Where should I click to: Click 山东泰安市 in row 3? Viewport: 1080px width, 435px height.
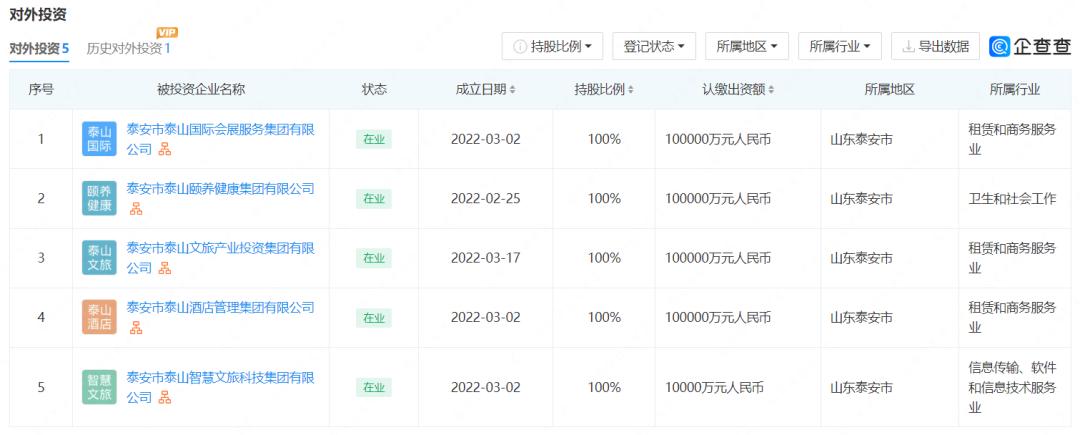click(861, 257)
